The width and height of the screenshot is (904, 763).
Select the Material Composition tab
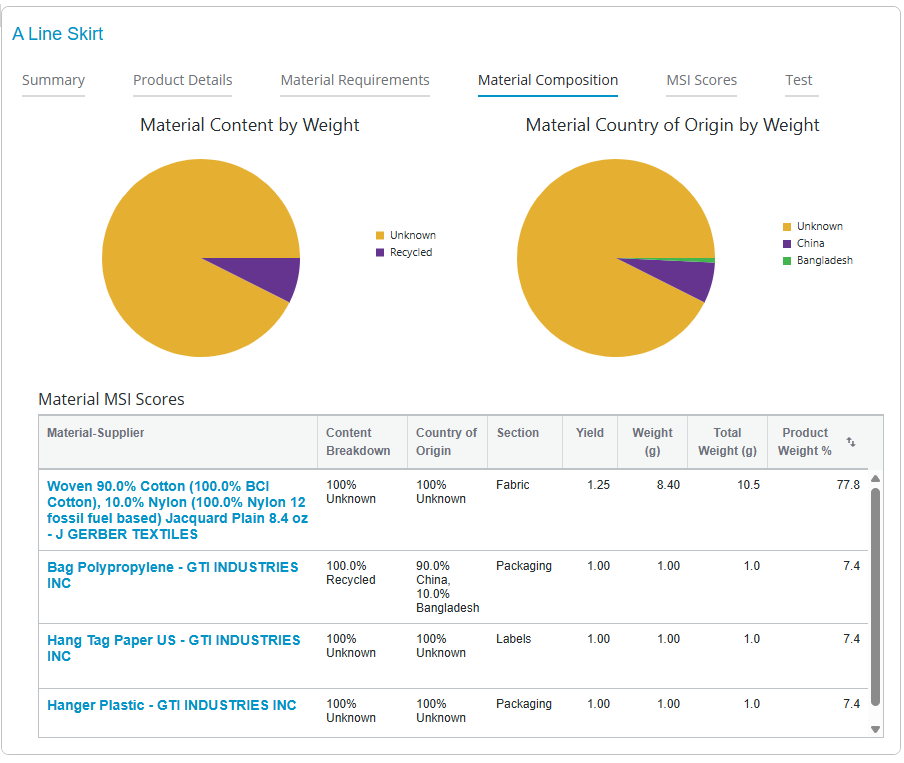[548, 80]
